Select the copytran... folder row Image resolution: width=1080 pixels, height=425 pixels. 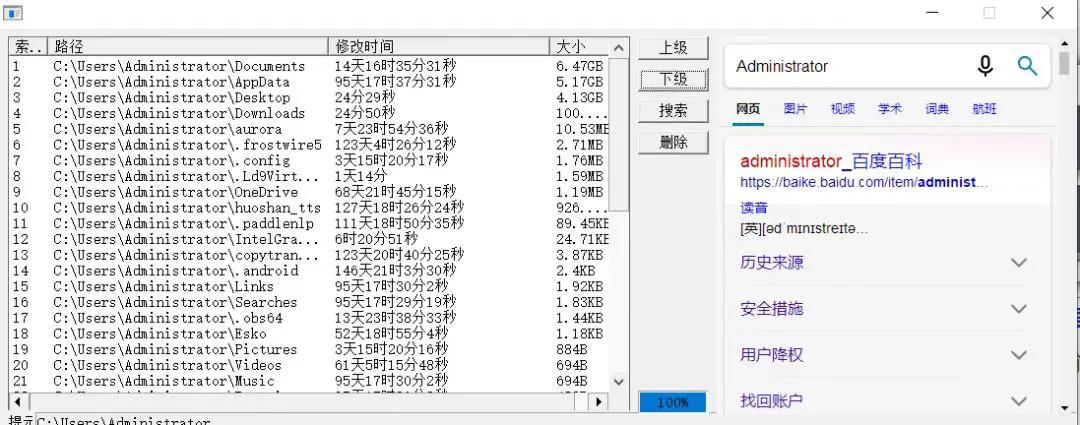point(309,255)
